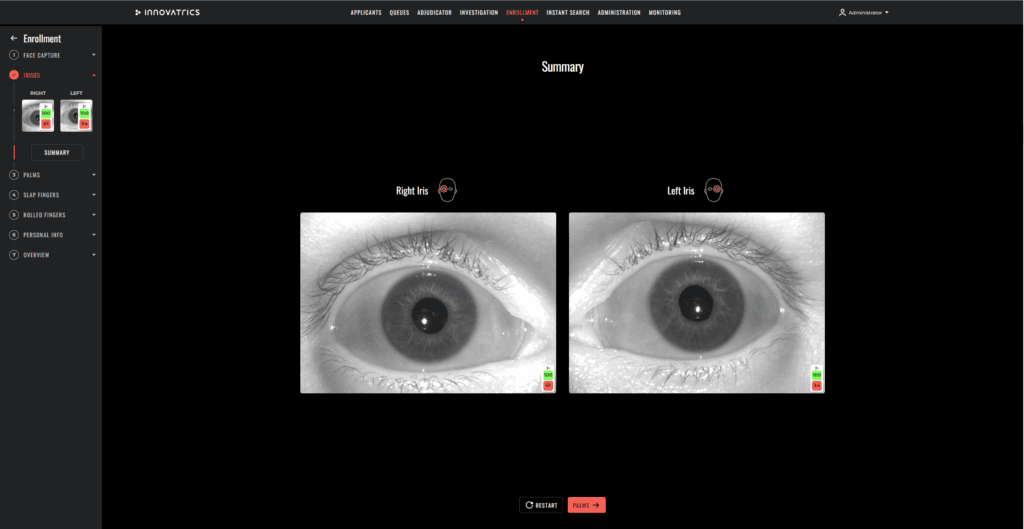
Task: Click the Overview step label
Action: (37, 255)
